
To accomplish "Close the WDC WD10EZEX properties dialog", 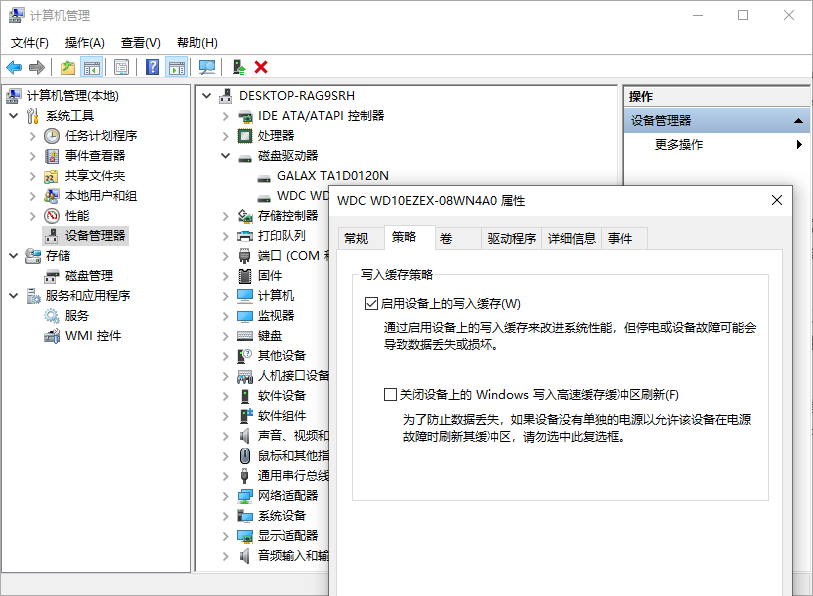I will 777,200.
